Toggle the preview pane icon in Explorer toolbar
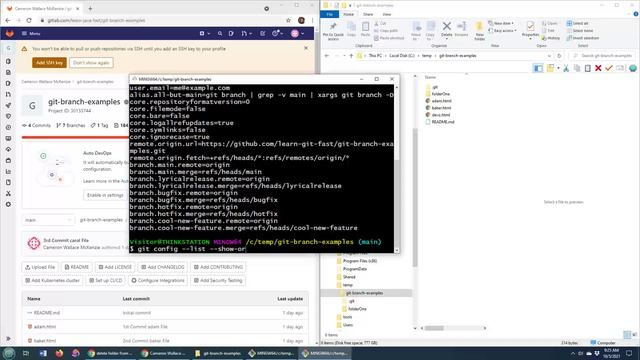Screen dimensions: 640x360 coord(538,68)
